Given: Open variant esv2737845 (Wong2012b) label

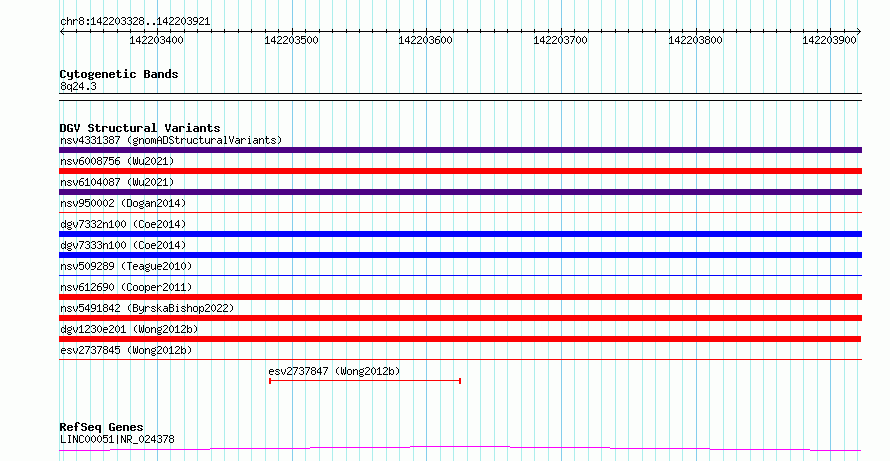Looking at the screenshot, I should click(x=126, y=350).
